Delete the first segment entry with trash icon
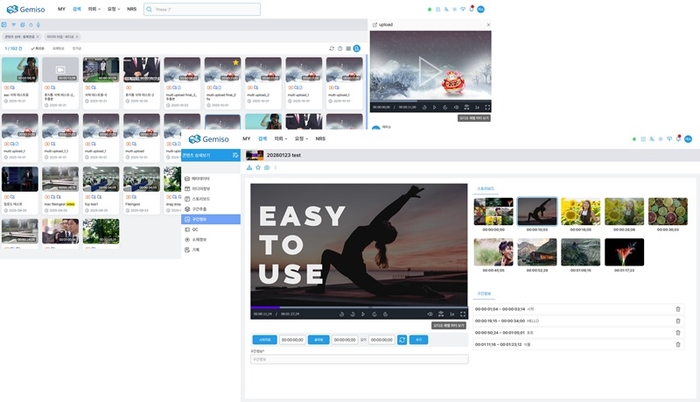700x402 pixels. click(x=678, y=309)
